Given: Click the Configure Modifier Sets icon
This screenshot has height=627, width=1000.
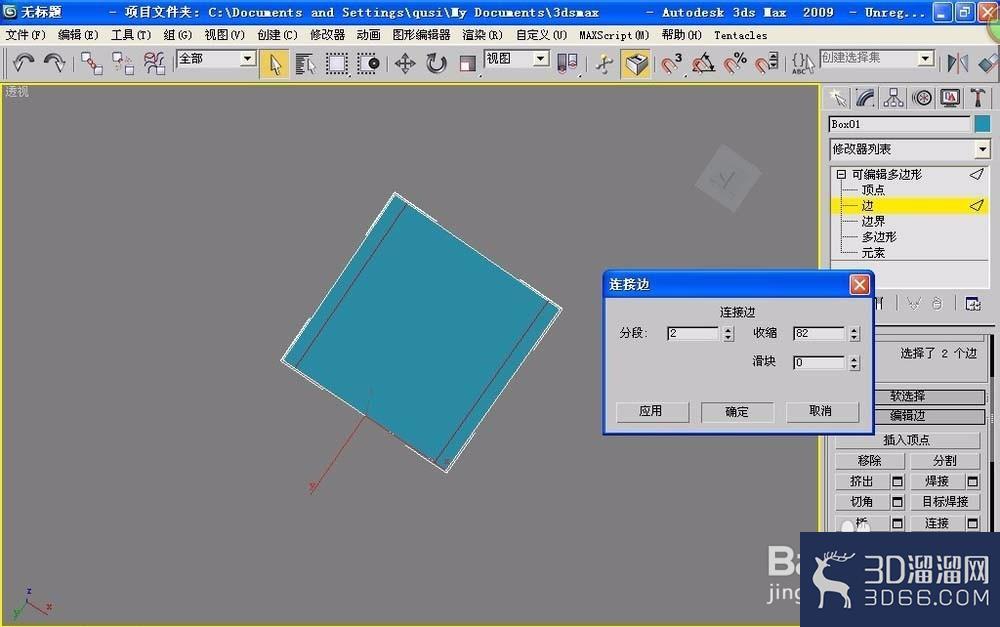Looking at the screenshot, I should (x=973, y=304).
